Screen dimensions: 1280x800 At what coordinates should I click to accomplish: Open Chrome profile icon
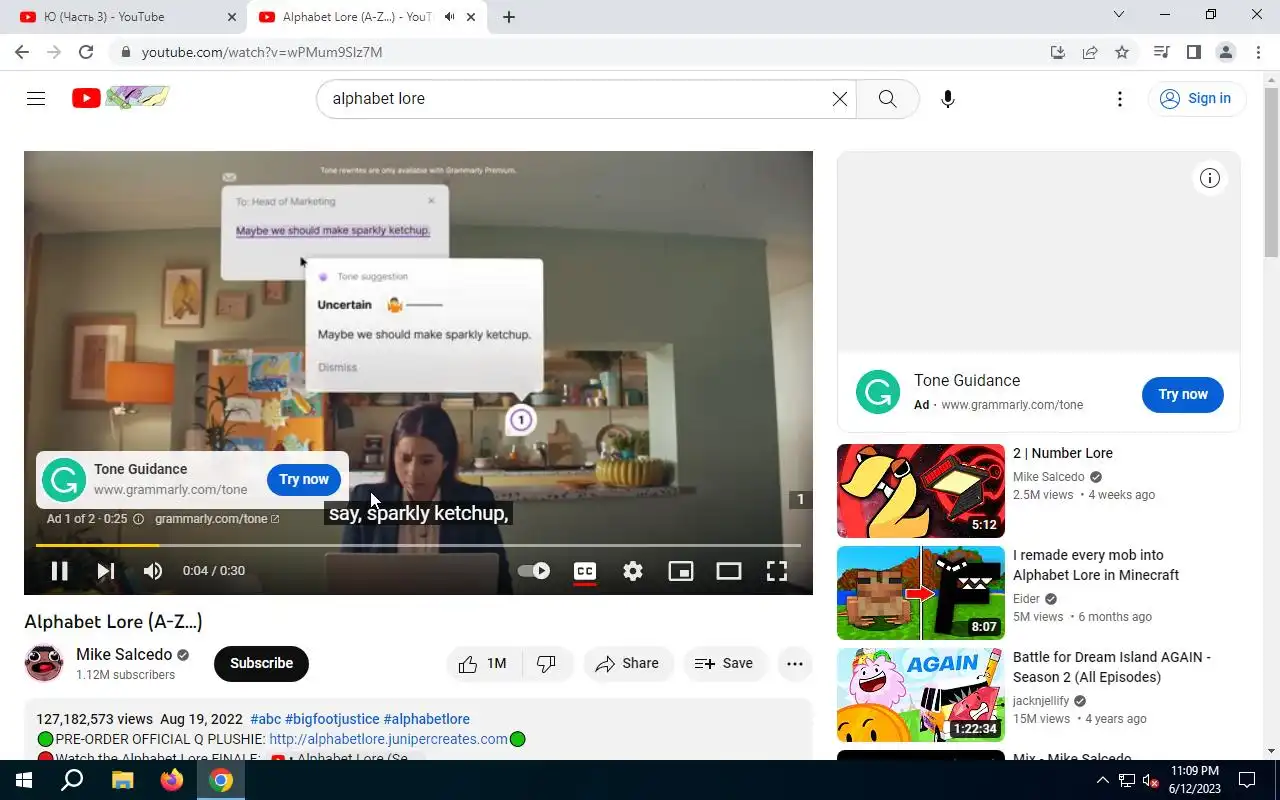(x=1225, y=52)
